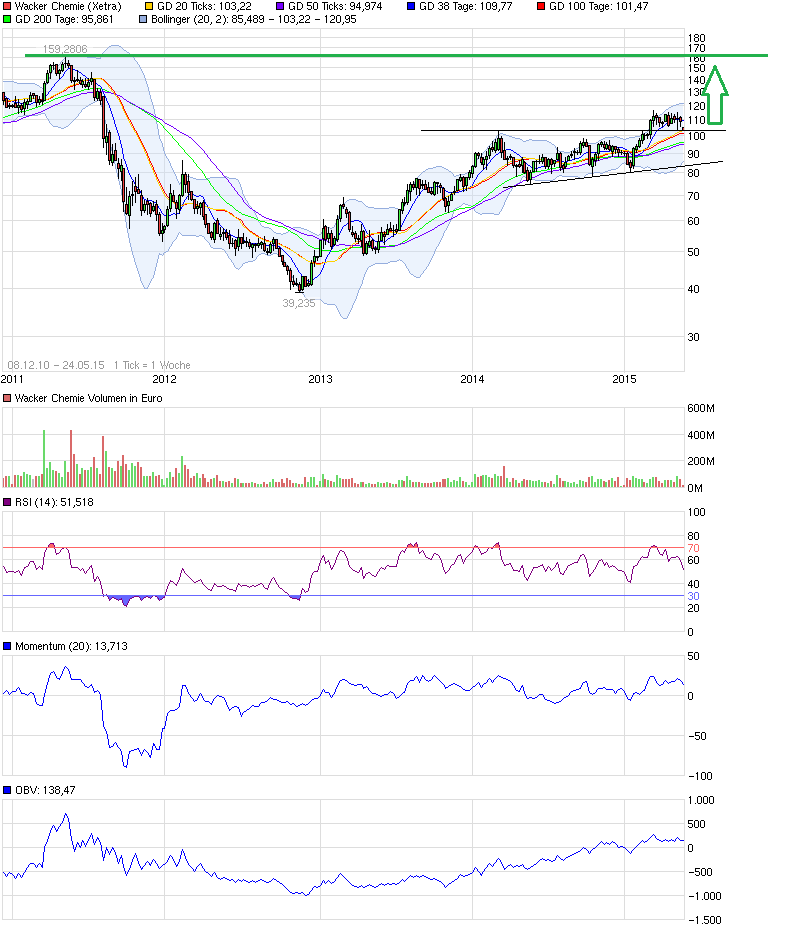804x928 pixels.
Task: Click the blue 30 level label in RSI
Action: coord(691,596)
